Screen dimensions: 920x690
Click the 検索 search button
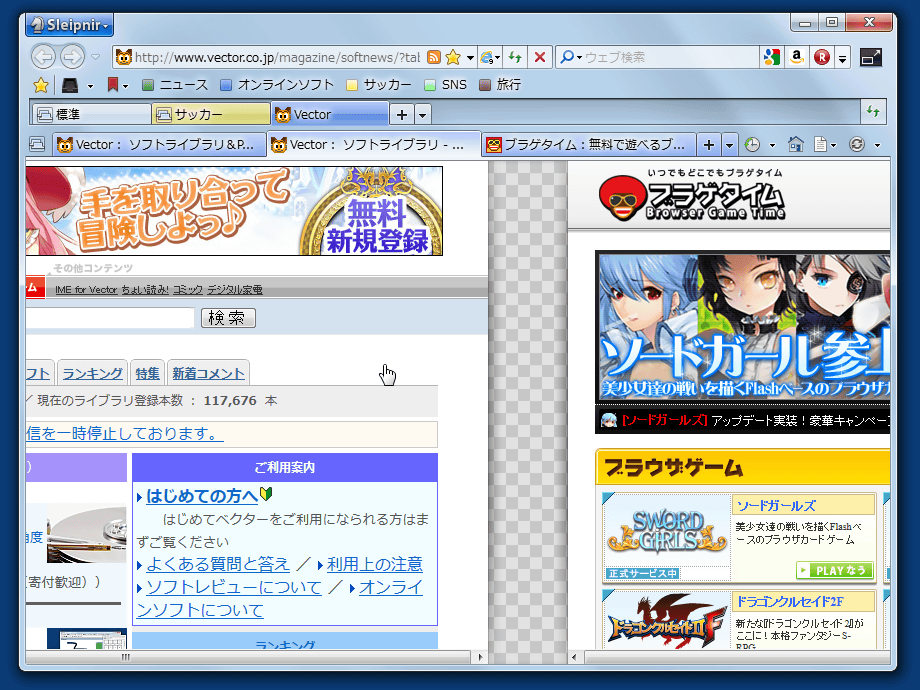click(228, 318)
